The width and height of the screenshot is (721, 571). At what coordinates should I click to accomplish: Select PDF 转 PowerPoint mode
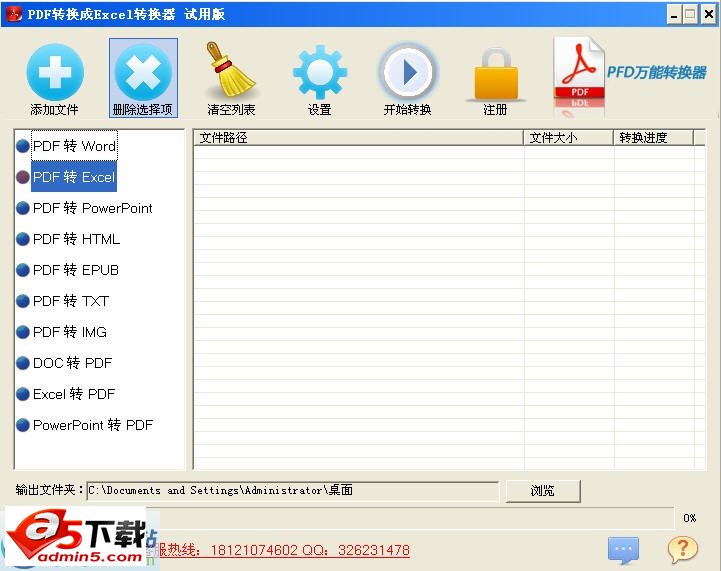pos(92,208)
